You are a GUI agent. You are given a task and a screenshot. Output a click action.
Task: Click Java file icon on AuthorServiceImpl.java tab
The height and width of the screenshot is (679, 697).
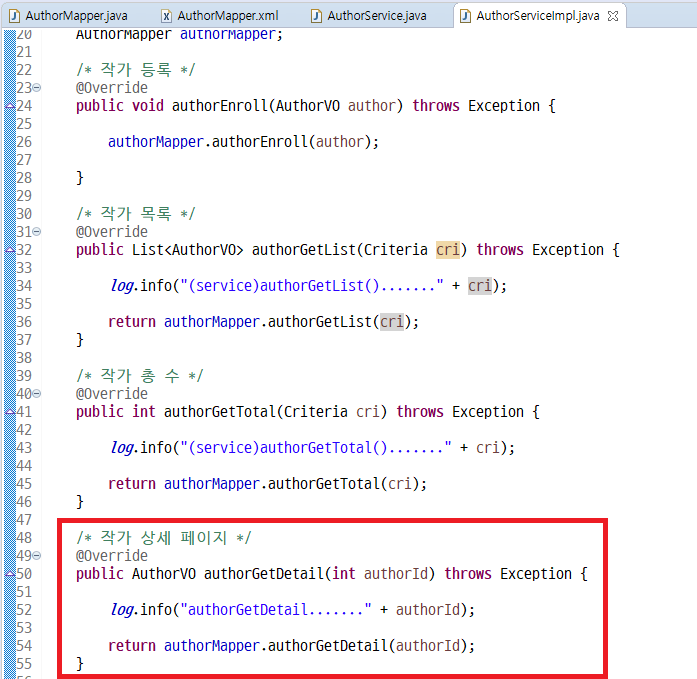(465, 16)
